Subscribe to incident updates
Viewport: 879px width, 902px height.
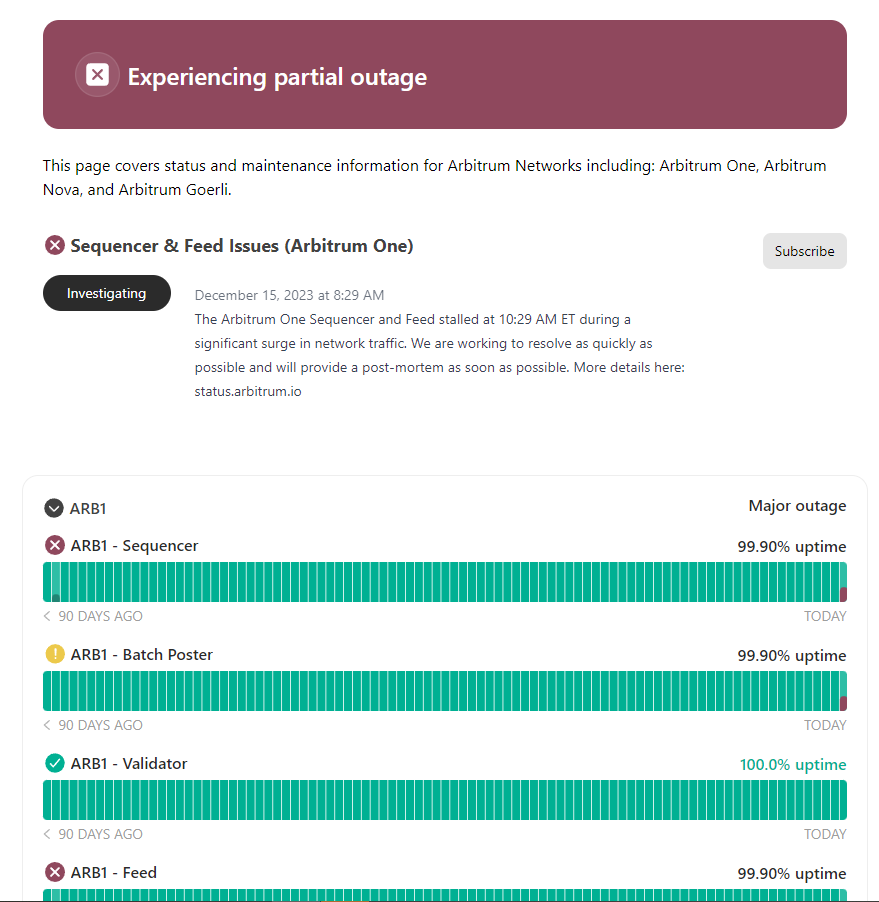804,251
